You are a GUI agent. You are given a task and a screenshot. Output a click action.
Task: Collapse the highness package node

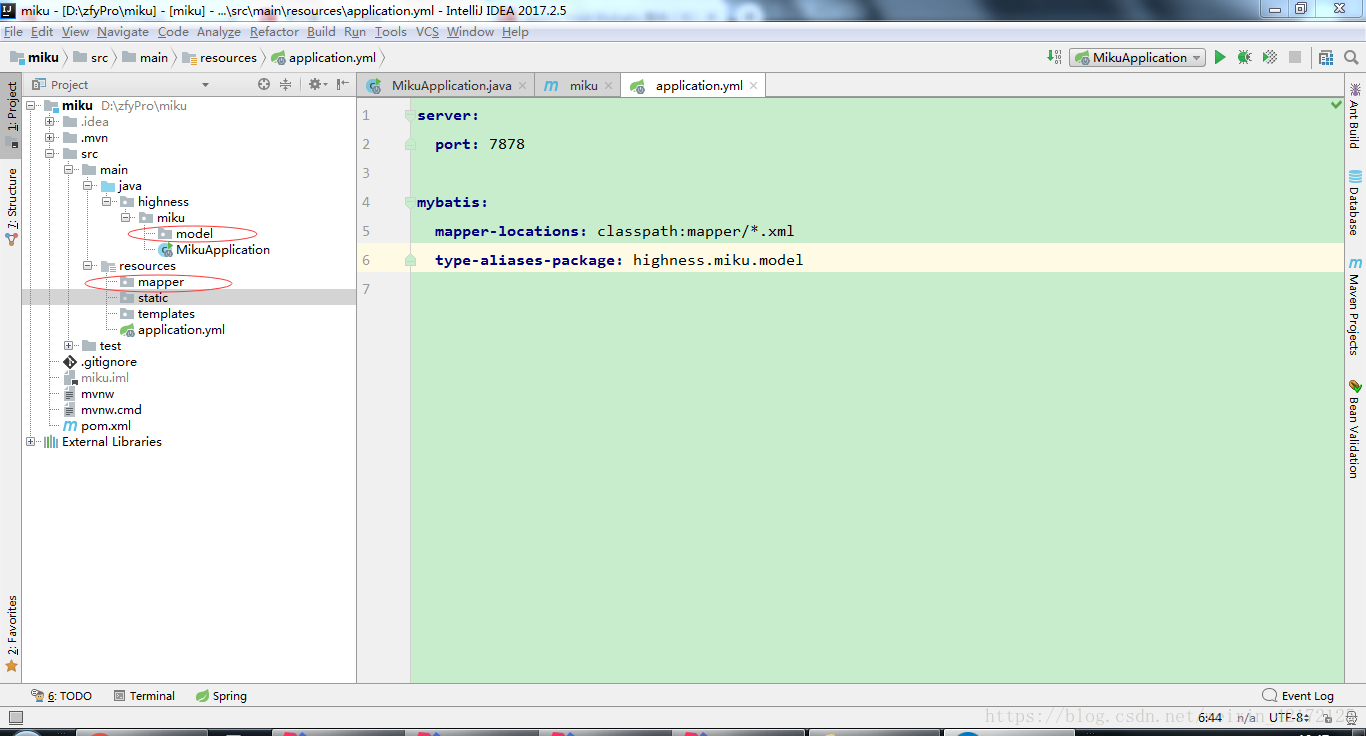click(x=107, y=201)
